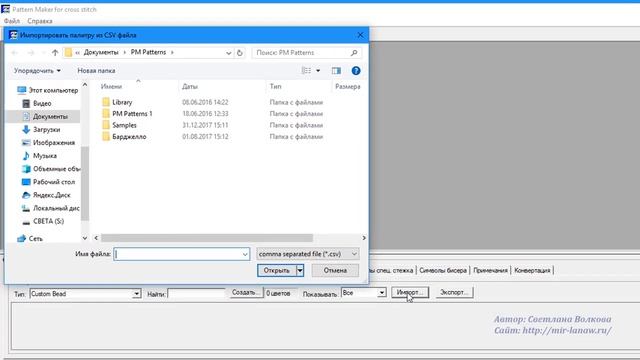Refresh the PM Patterns folder view

click(240, 53)
